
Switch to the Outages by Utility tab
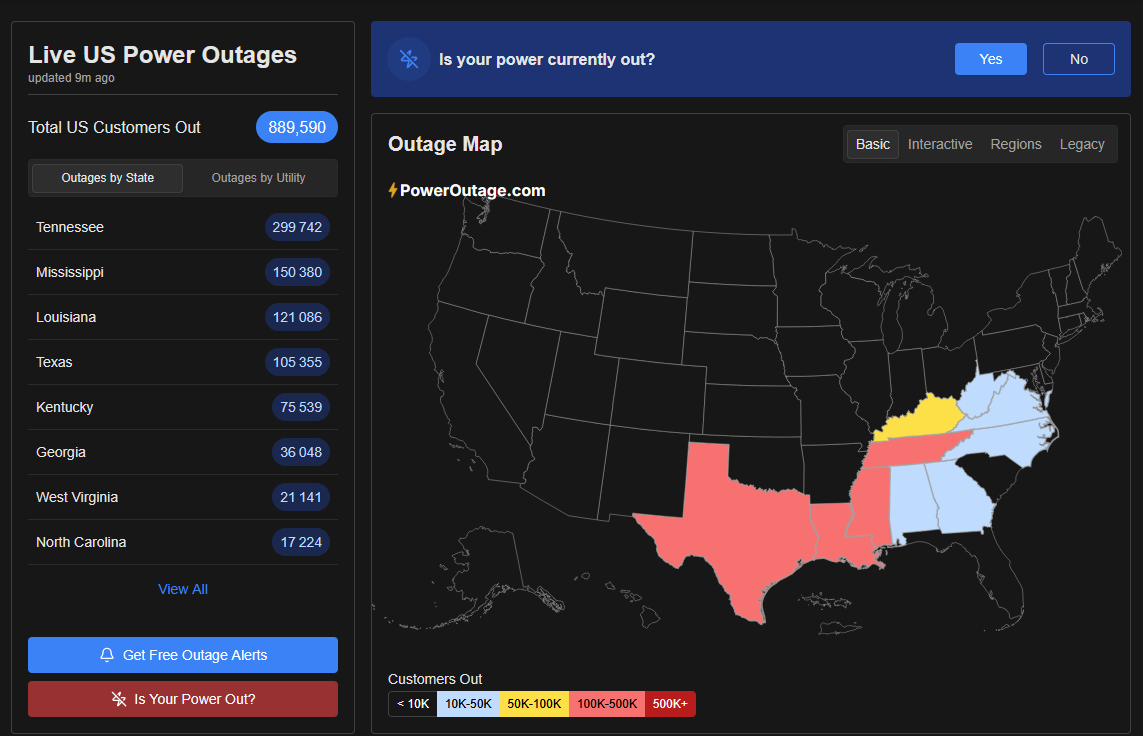point(258,177)
